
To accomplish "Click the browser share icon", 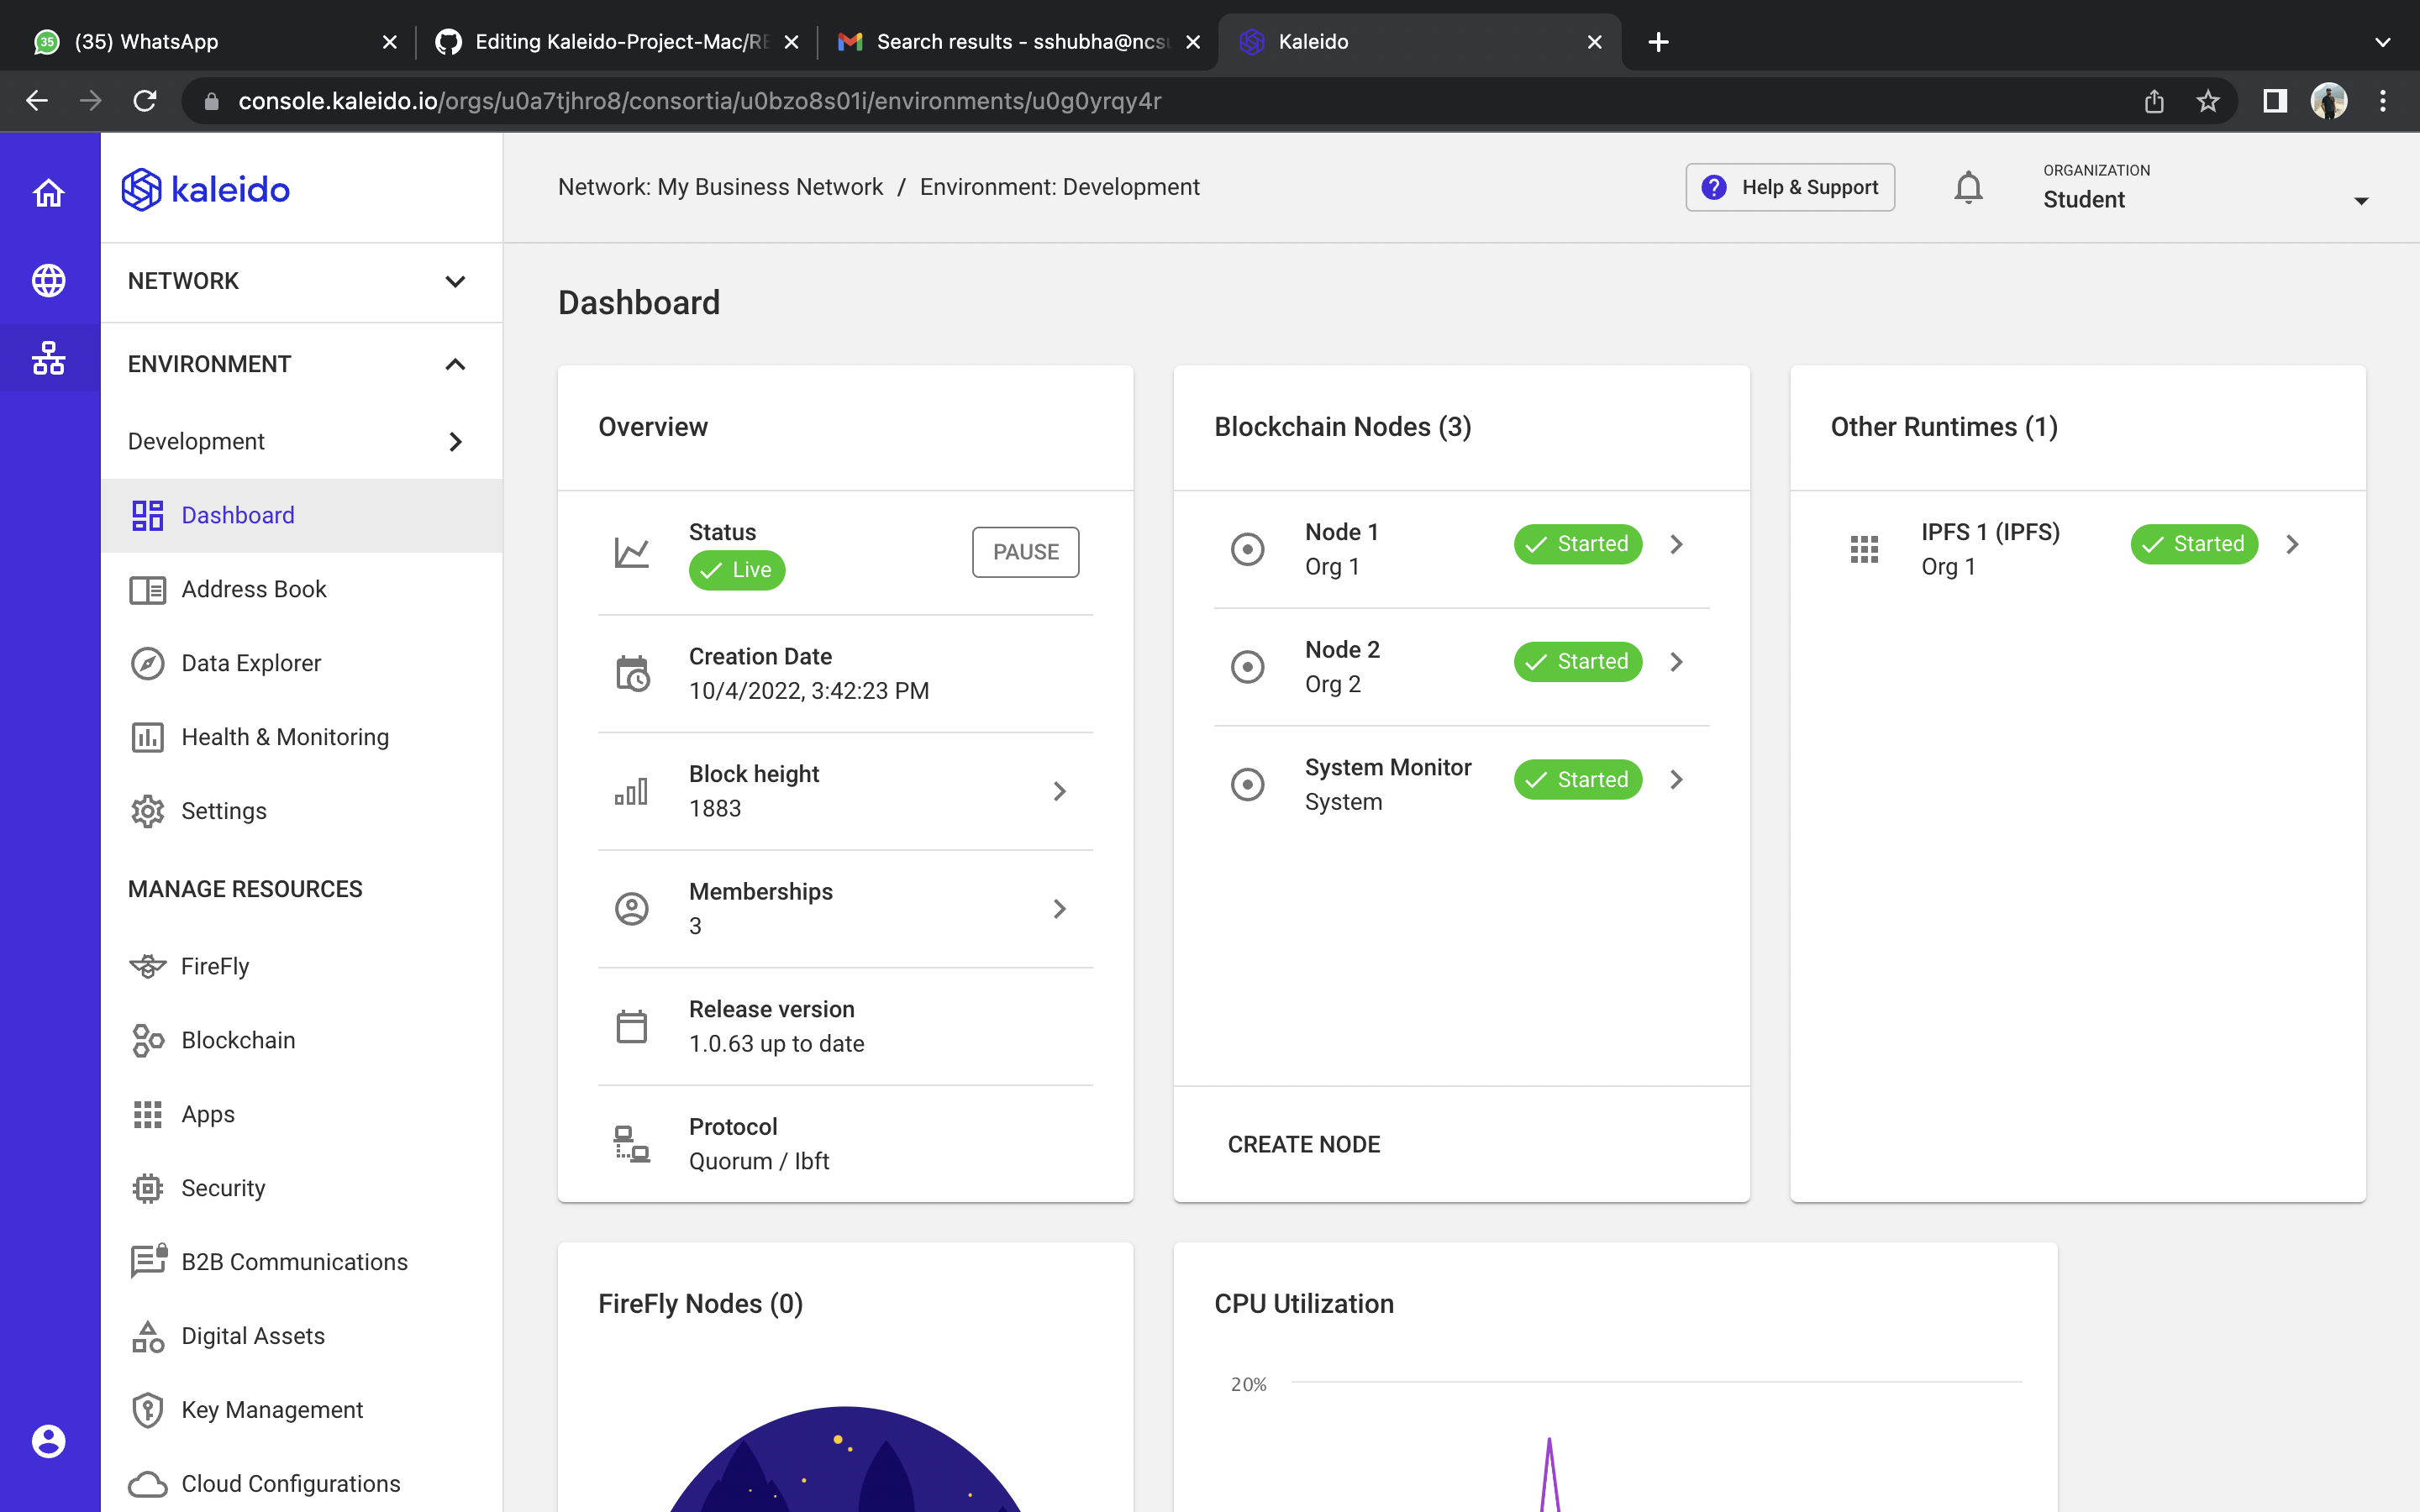I will click(x=2154, y=101).
